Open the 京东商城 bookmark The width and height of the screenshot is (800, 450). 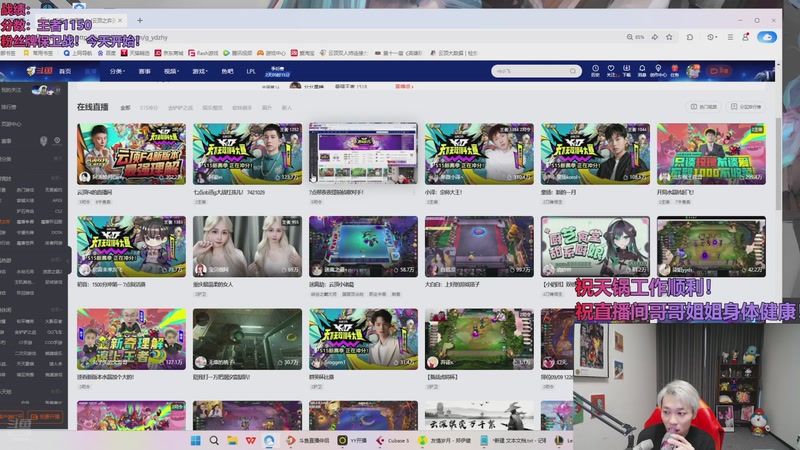click(x=169, y=53)
